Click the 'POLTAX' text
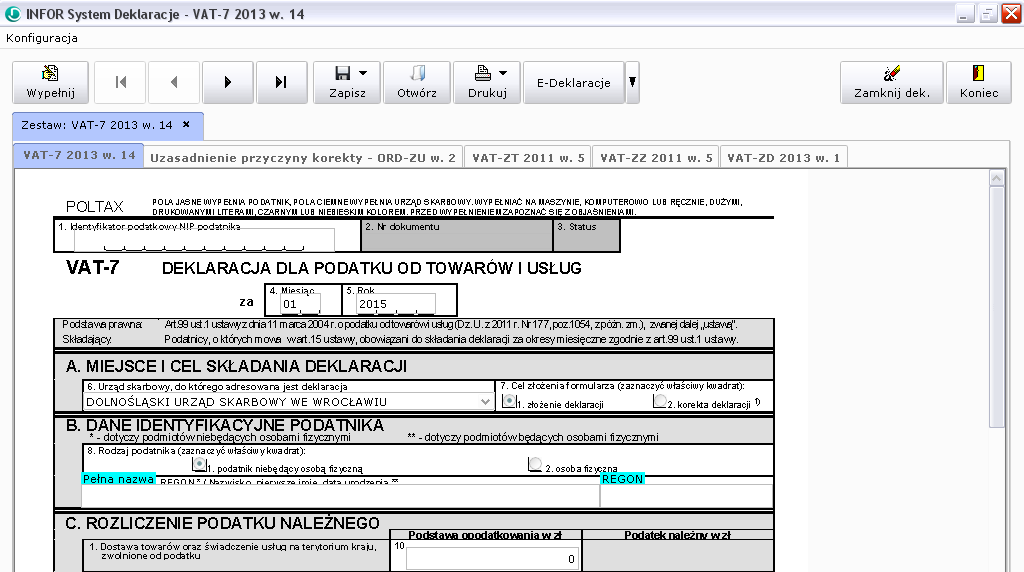Viewport: 1024px width, 572px height. 95,207
